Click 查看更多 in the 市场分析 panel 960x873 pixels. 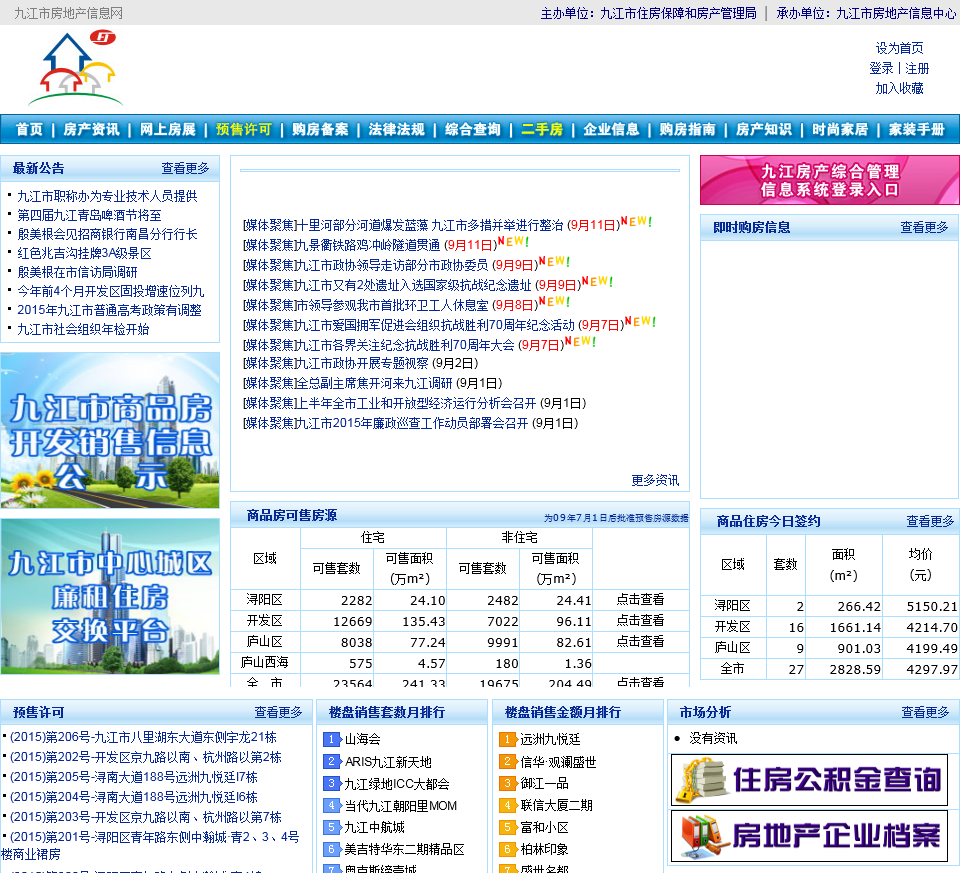pyautogui.click(x=925, y=712)
